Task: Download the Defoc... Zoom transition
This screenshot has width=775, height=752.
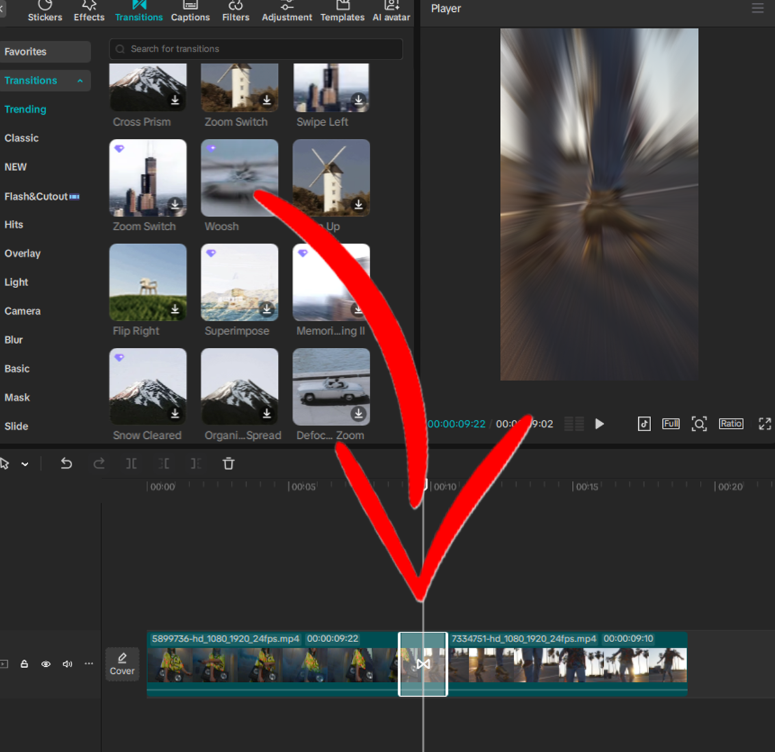Action: [x=358, y=413]
